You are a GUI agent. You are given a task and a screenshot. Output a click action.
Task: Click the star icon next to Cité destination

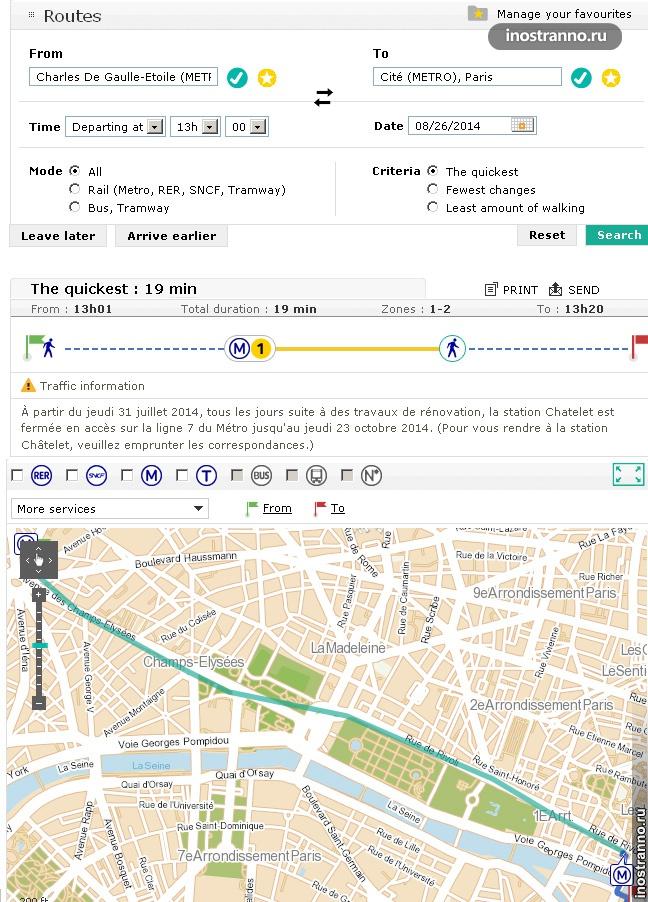(x=610, y=78)
